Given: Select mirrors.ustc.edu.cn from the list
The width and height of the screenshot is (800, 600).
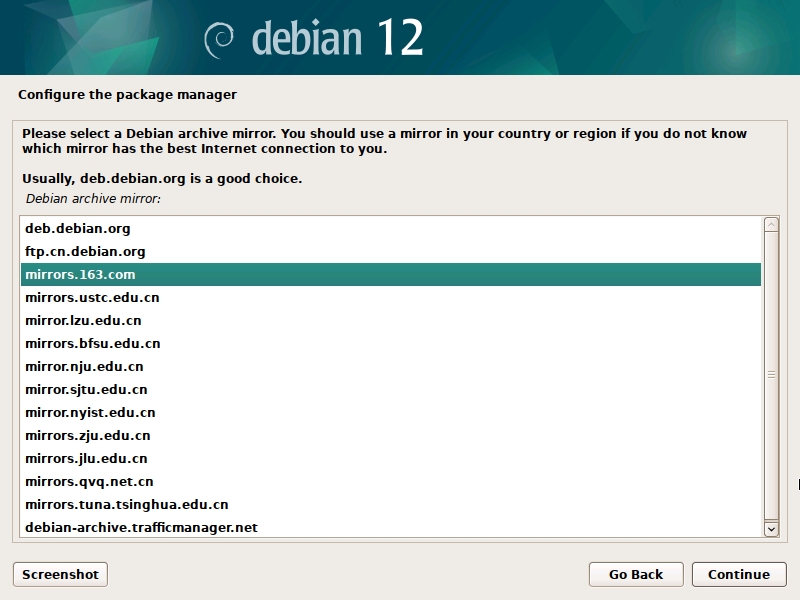Looking at the screenshot, I should (x=92, y=298).
